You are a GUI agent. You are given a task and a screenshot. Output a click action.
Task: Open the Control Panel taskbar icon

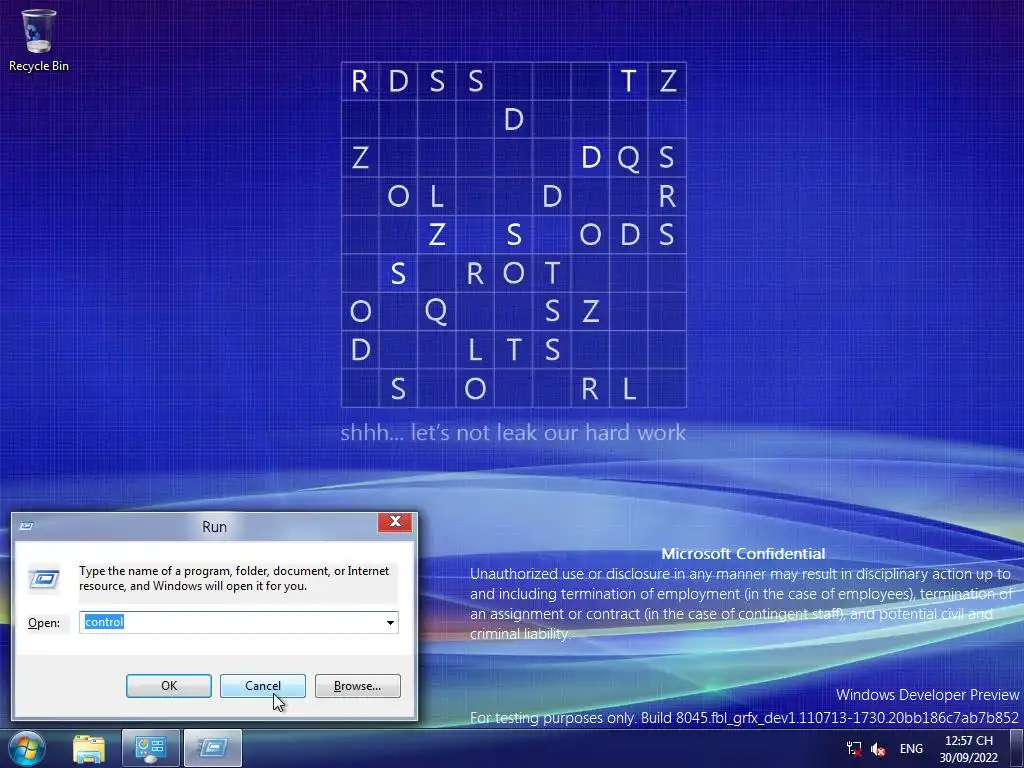(150, 749)
